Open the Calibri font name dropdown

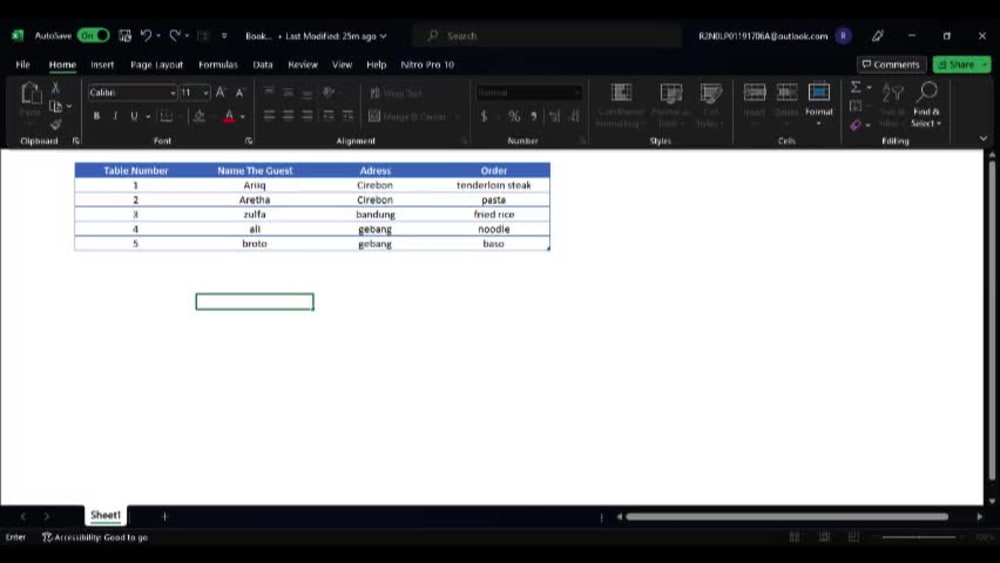pos(172,93)
